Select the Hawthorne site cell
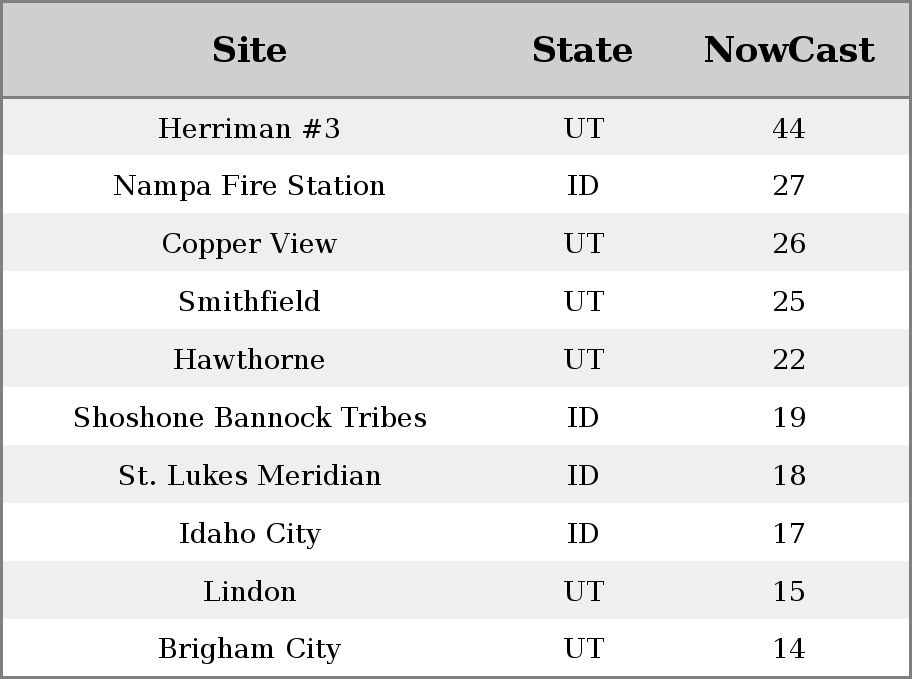912x679 pixels. 249,359
